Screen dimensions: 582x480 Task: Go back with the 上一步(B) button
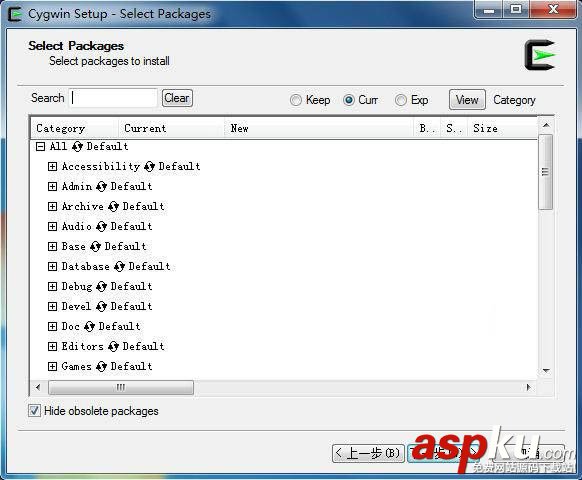368,453
